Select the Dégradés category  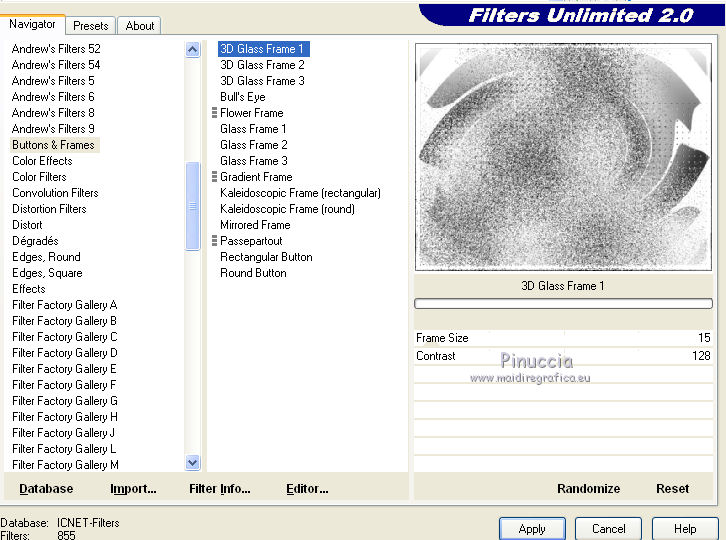(x=35, y=241)
